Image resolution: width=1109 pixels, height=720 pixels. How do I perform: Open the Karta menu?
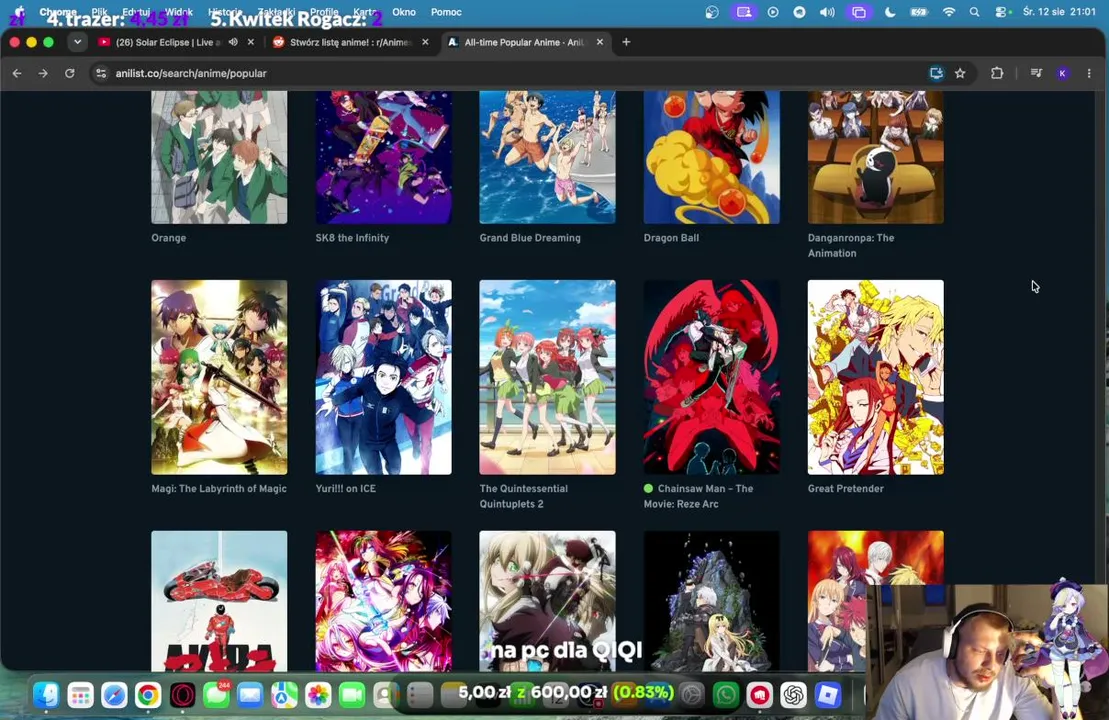(x=365, y=12)
